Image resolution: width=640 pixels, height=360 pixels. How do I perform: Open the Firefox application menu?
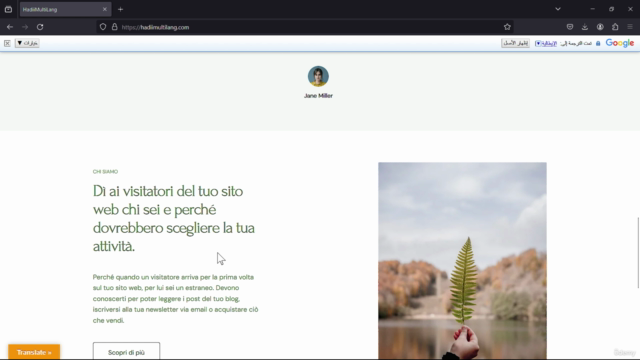coord(630,27)
